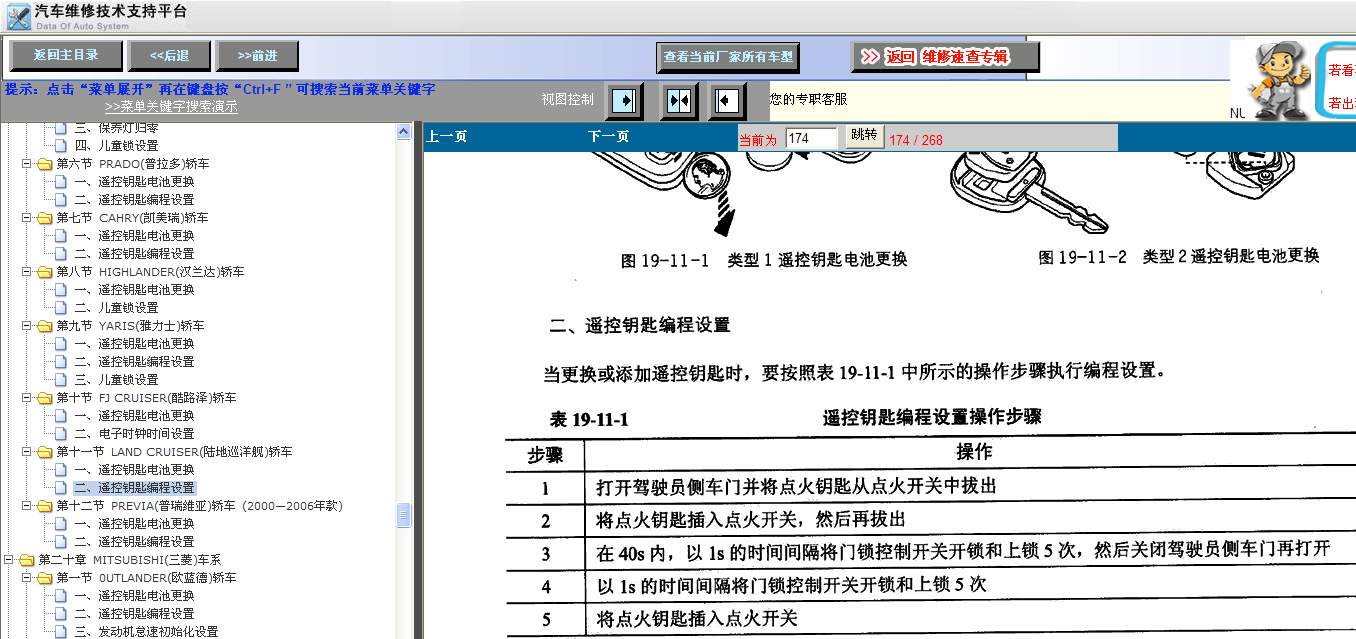Click the menu tree scrollbar thumb
1356x639 pixels.
click(404, 514)
